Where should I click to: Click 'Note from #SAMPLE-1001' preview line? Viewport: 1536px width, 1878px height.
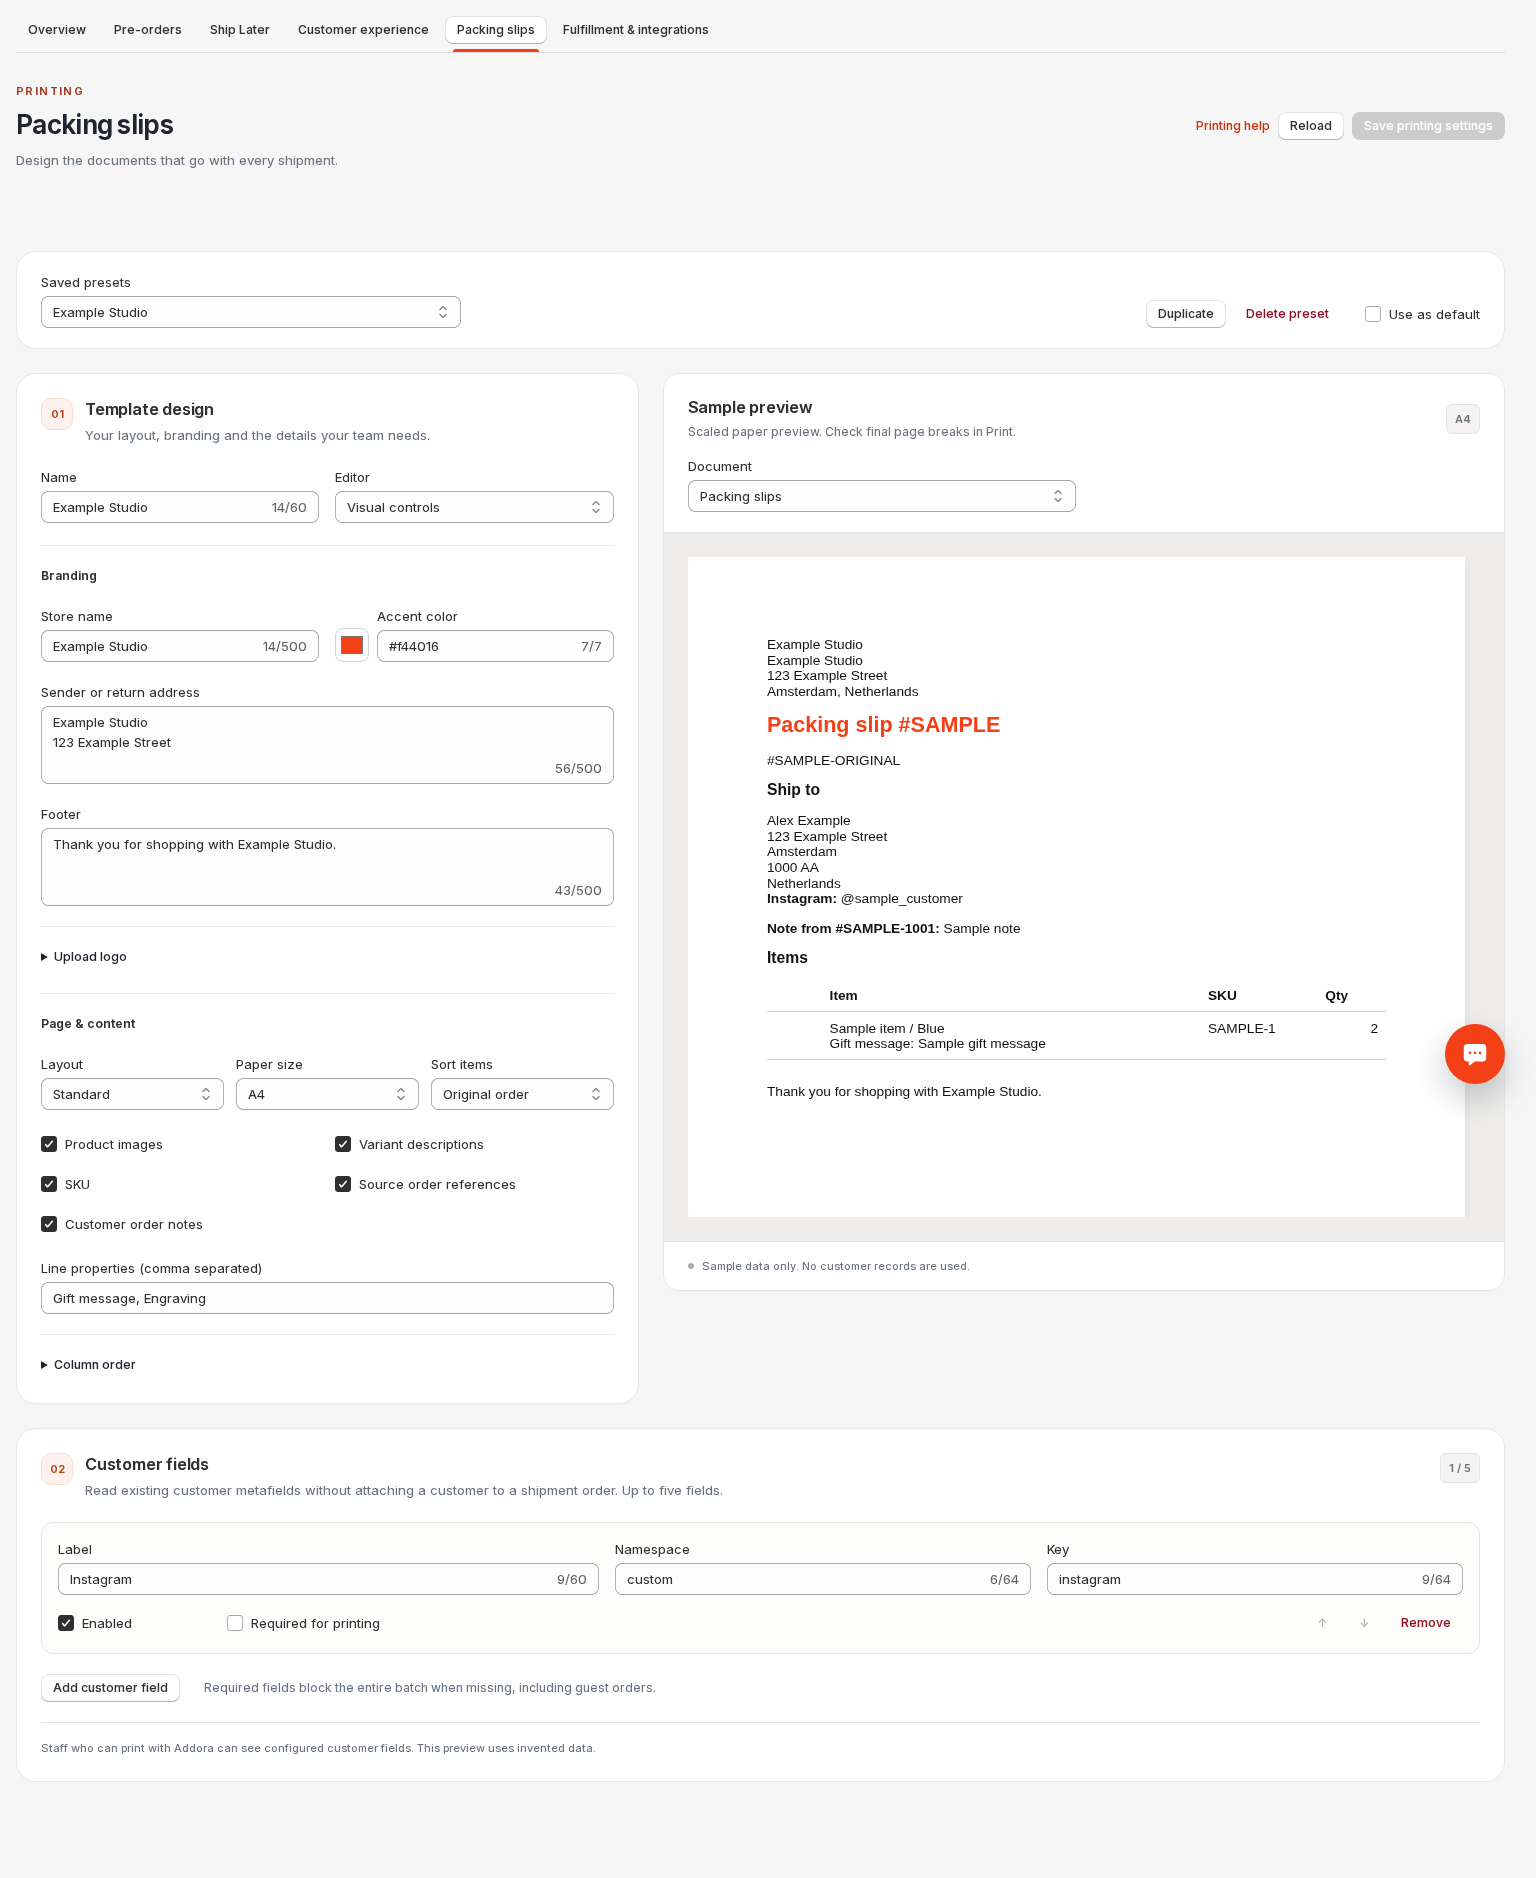click(x=893, y=929)
